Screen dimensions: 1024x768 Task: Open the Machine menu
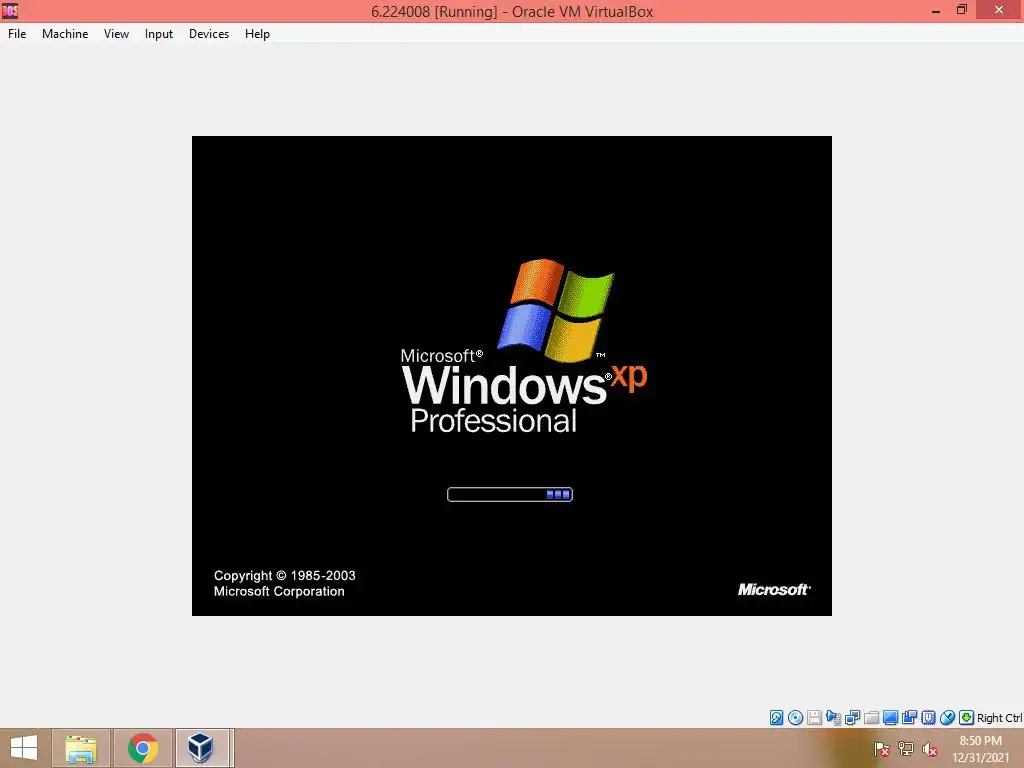(65, 34)
